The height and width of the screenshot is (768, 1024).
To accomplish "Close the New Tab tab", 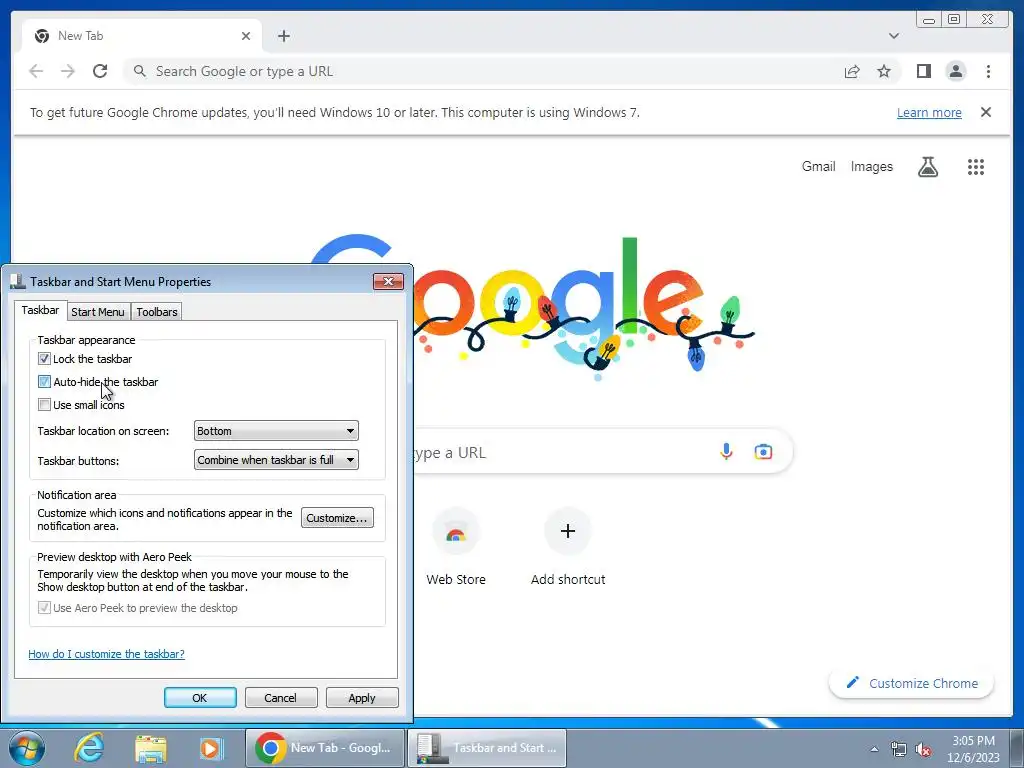I will pyautogui.click(x=246, y=36).
